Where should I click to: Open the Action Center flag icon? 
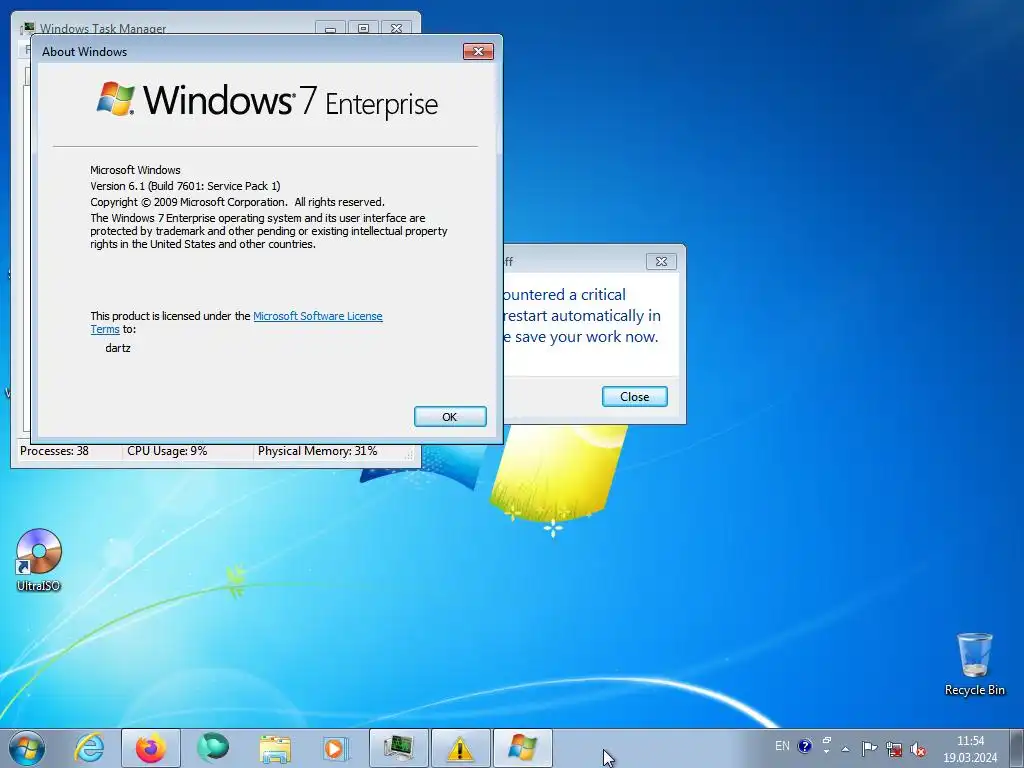coord(869,748)
